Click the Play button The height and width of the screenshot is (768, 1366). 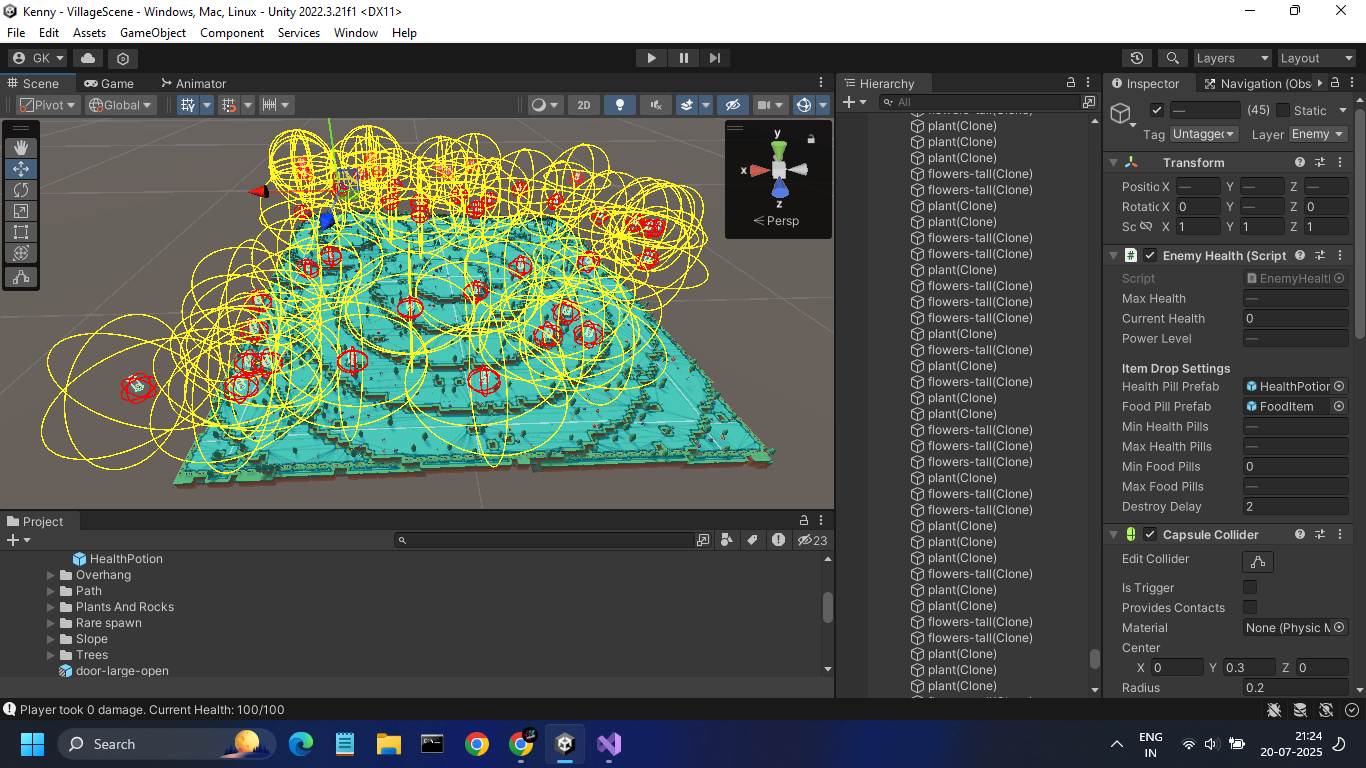point(651,58)
